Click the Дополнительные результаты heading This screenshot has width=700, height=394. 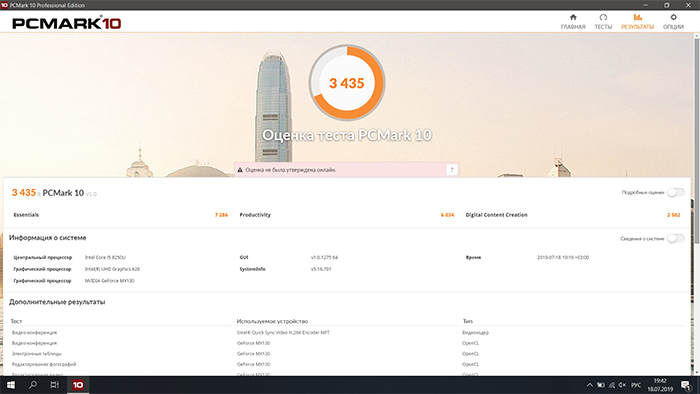[x=57, y=302]
